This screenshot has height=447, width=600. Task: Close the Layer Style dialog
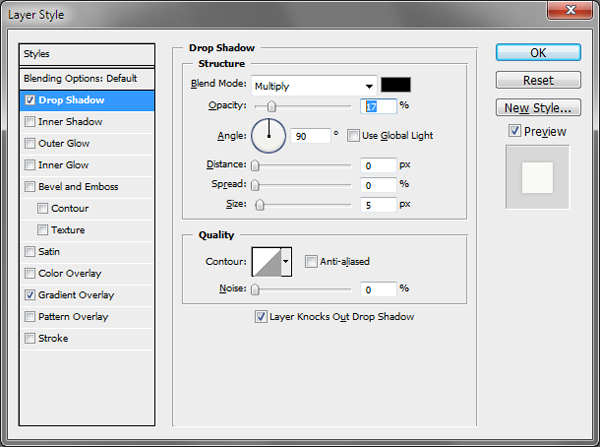[x=570, y=10]
